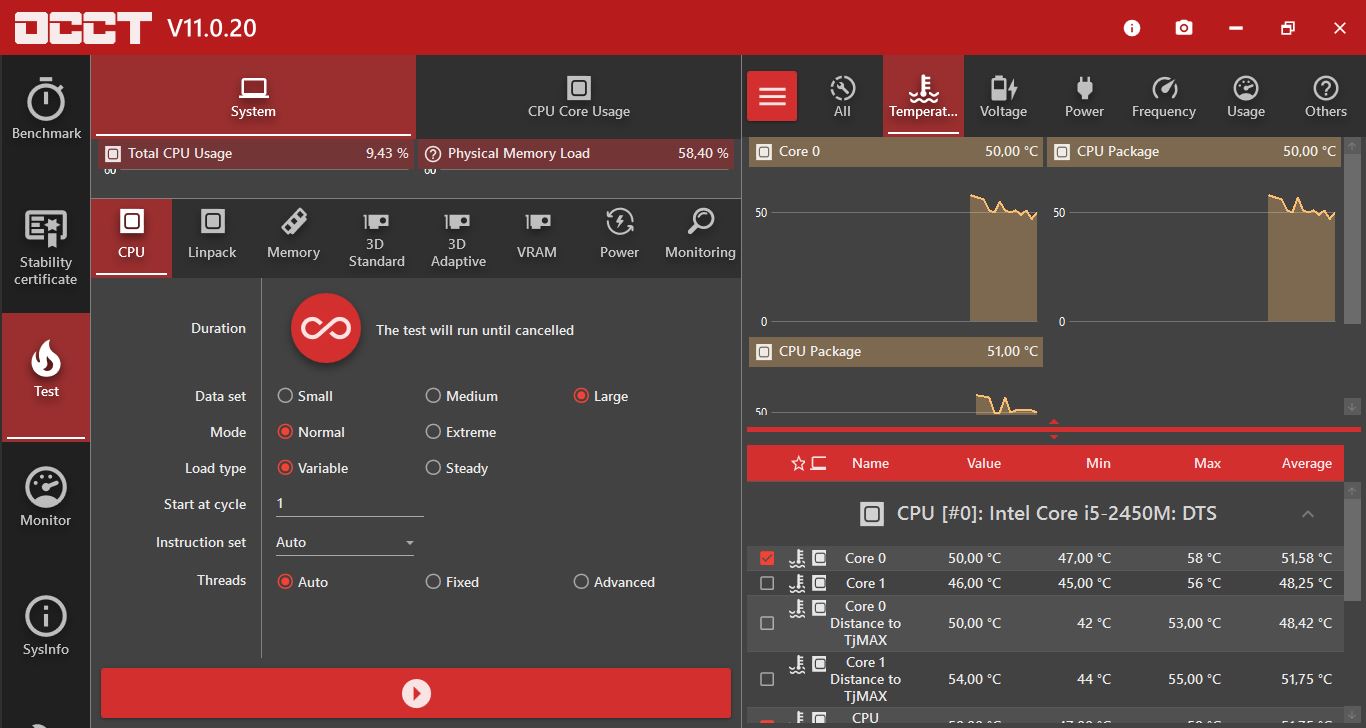The width and height of the screenshot is (1366, 728).
Task: Sort by the Max column header
Action: (x=1207, y=463)
